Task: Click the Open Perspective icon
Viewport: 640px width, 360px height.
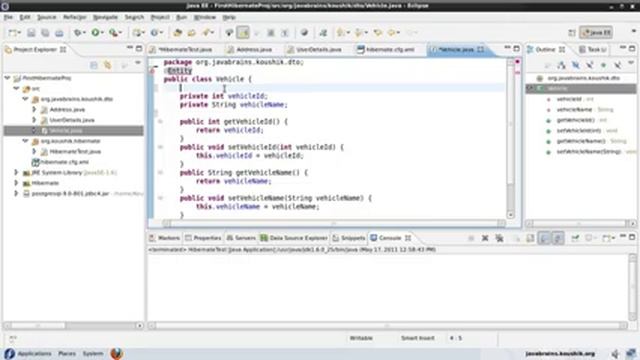Action: pos(572,33)
